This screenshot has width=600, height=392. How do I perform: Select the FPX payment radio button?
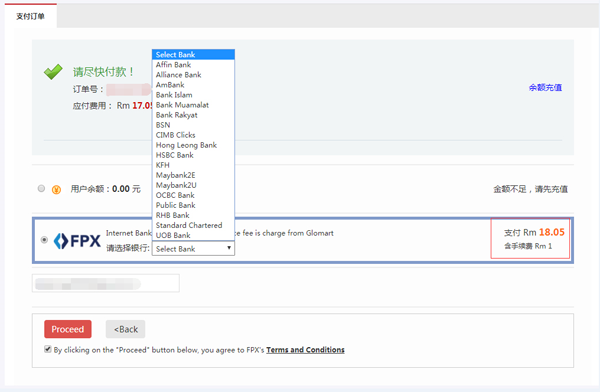click(44, 240)
